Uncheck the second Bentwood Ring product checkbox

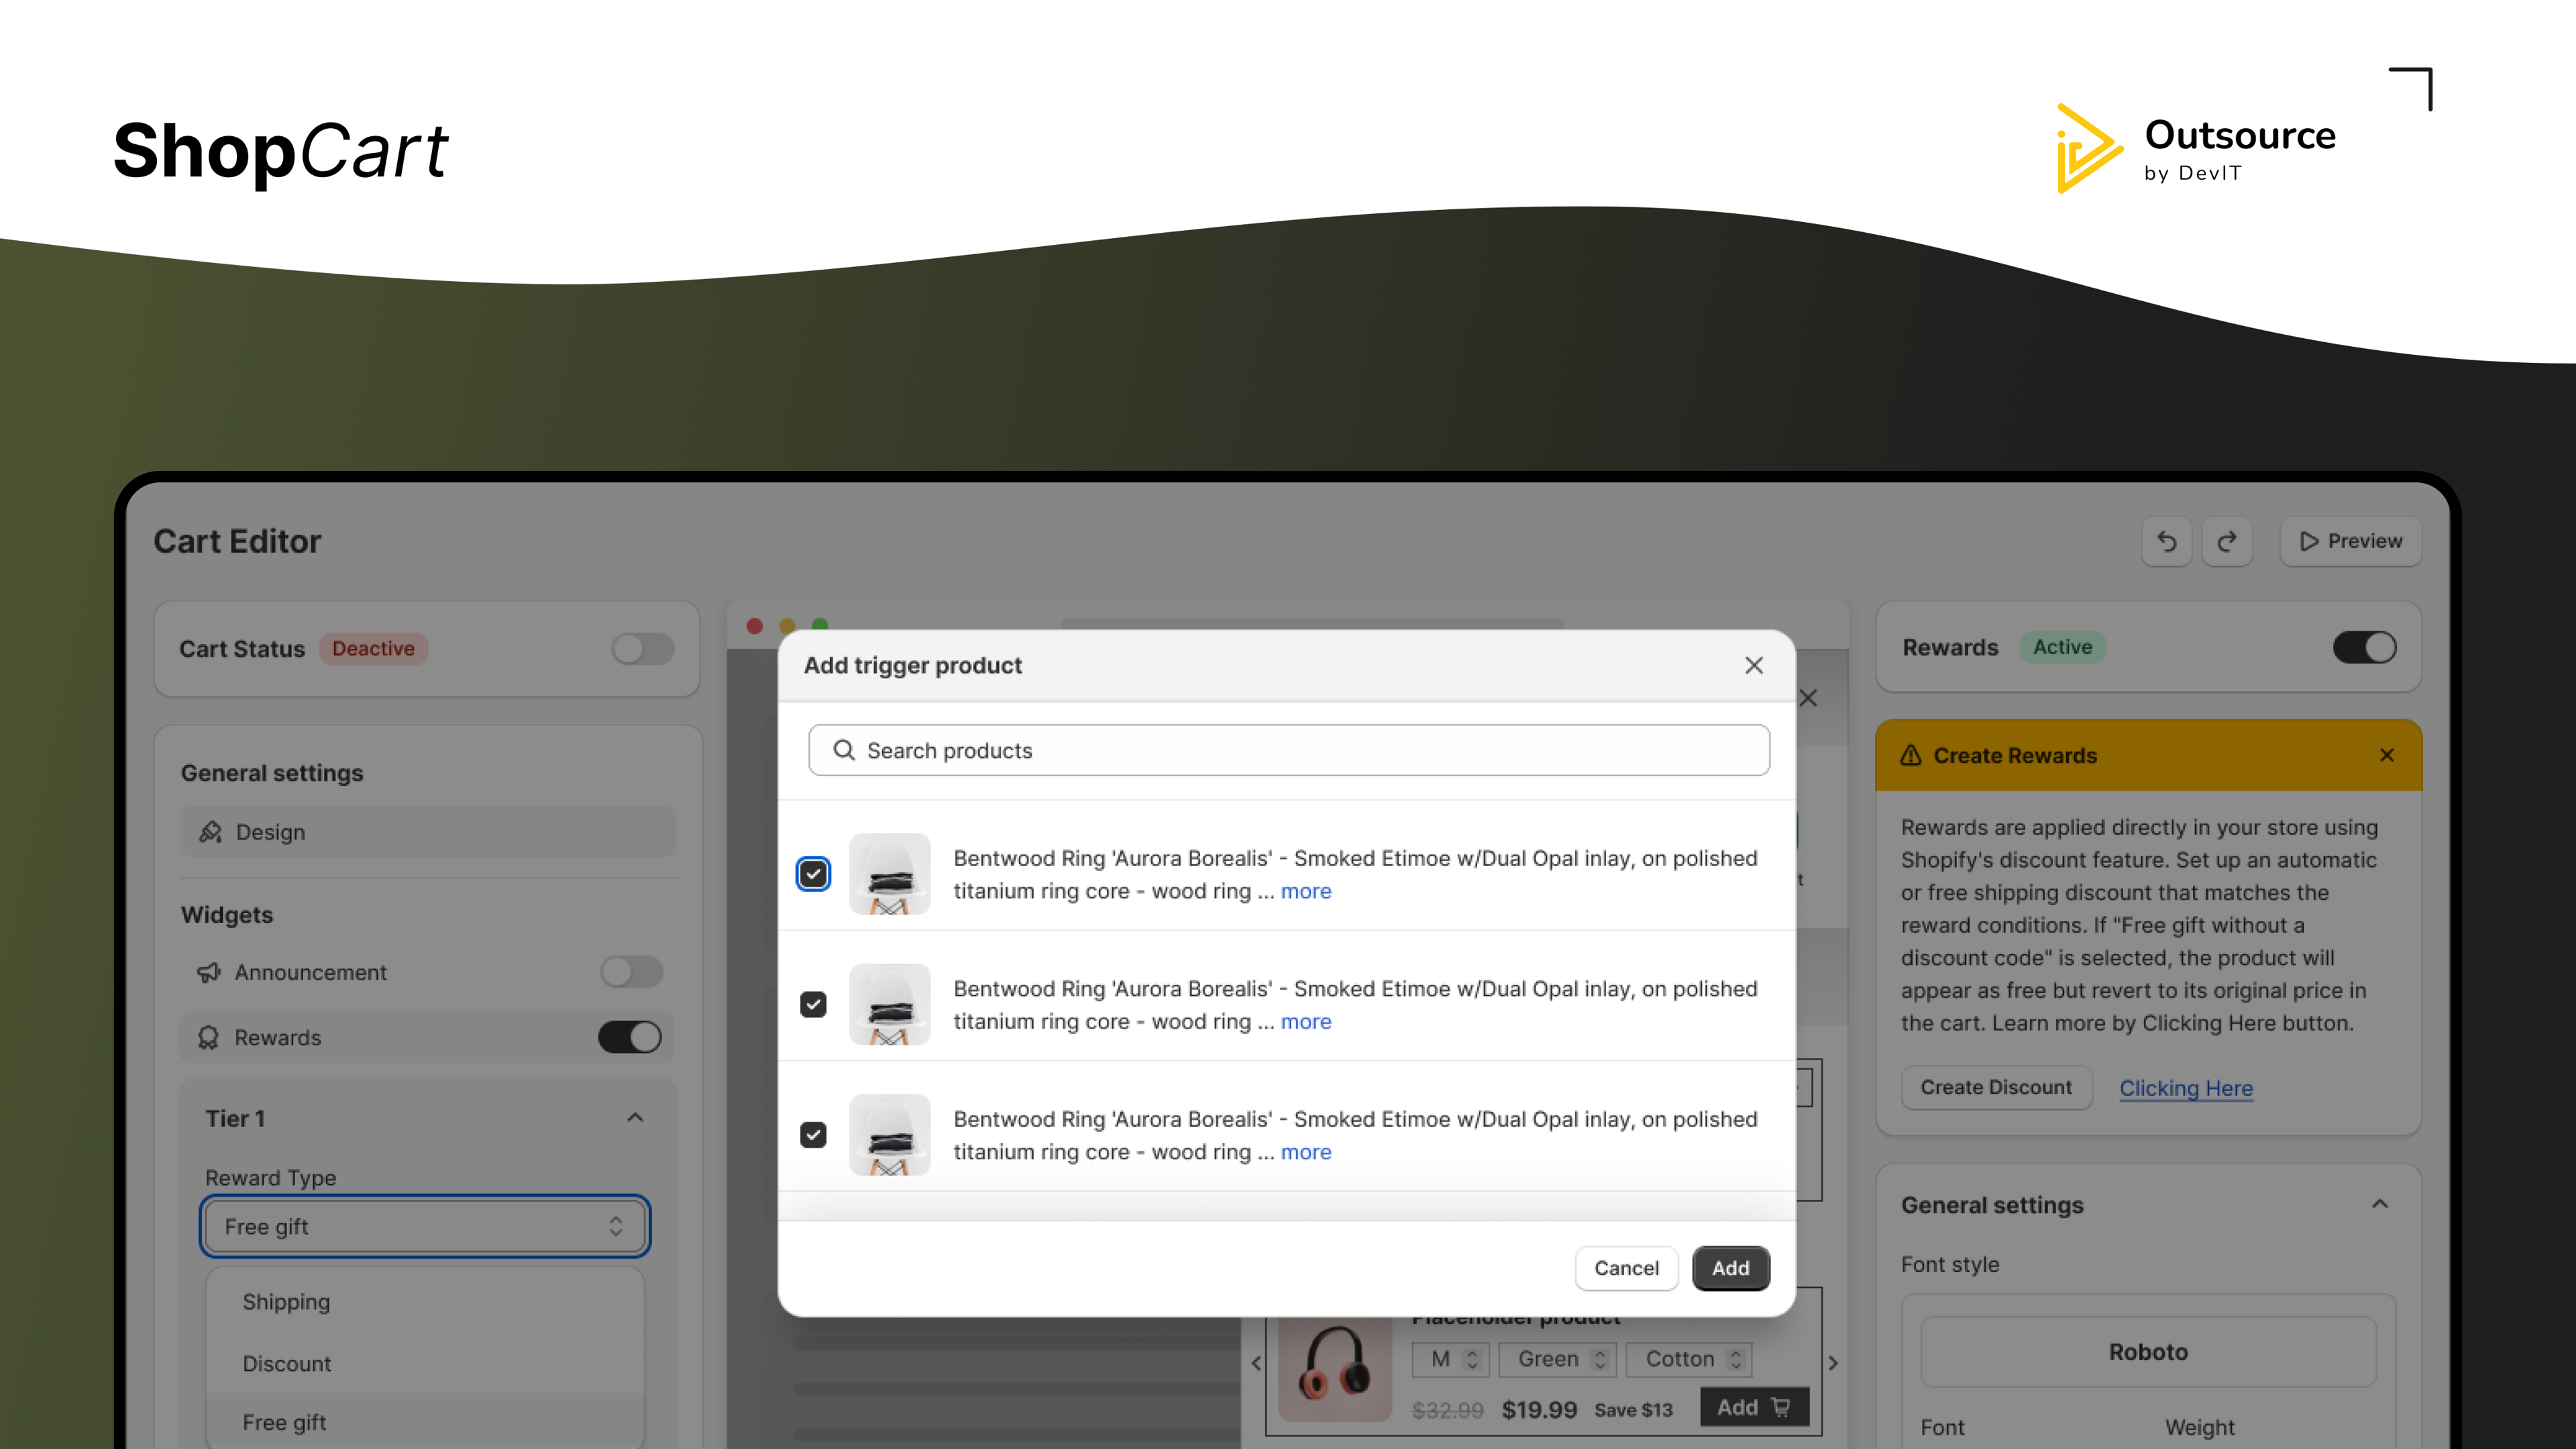[x=813, y=1004]
